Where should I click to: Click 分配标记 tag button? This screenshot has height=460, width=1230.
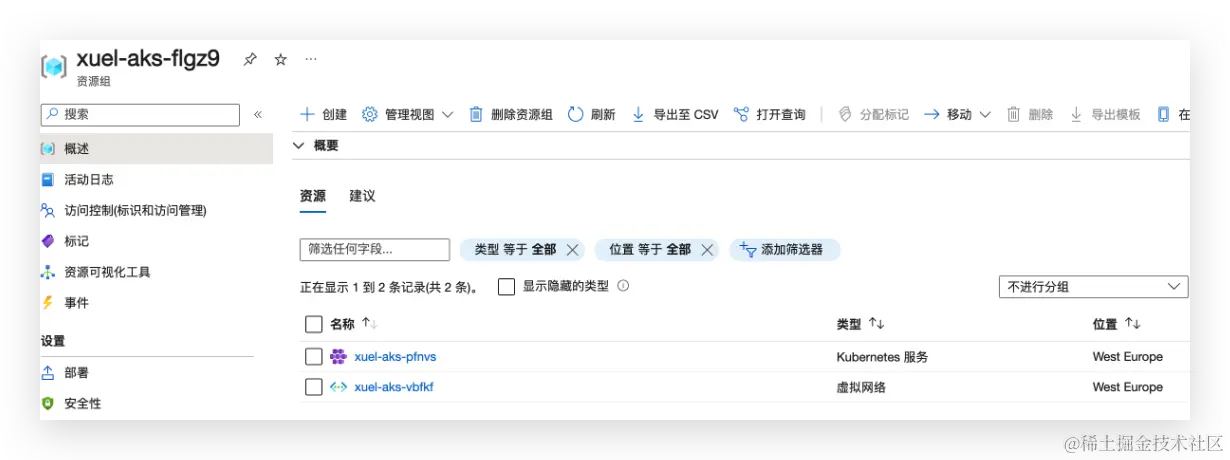[873, 115]
